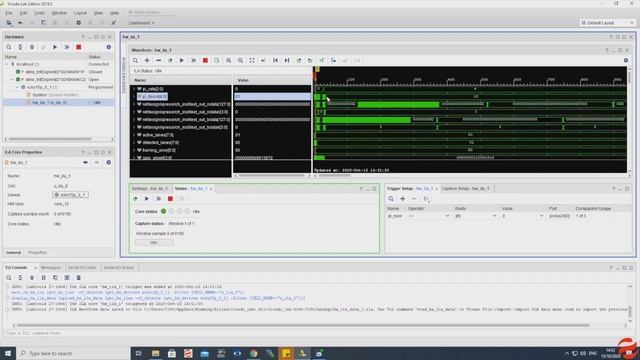Open the Tools menu
Image resolution: width=640 pixels, height=360 pixels.
point(39,13)
